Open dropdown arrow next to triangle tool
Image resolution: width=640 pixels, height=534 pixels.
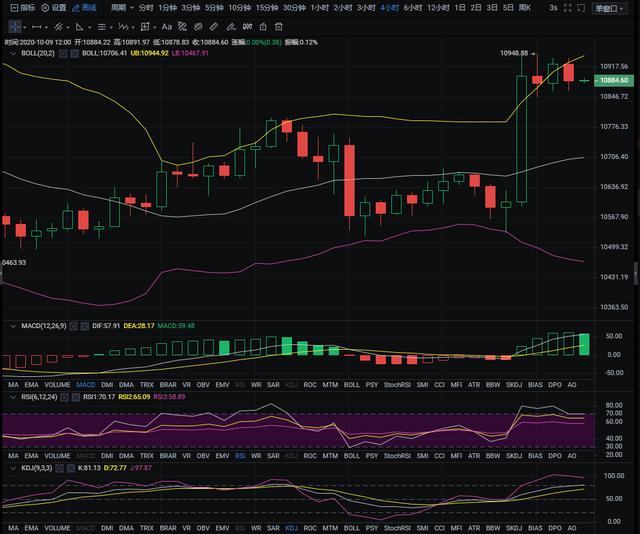[x=89, y=27]
